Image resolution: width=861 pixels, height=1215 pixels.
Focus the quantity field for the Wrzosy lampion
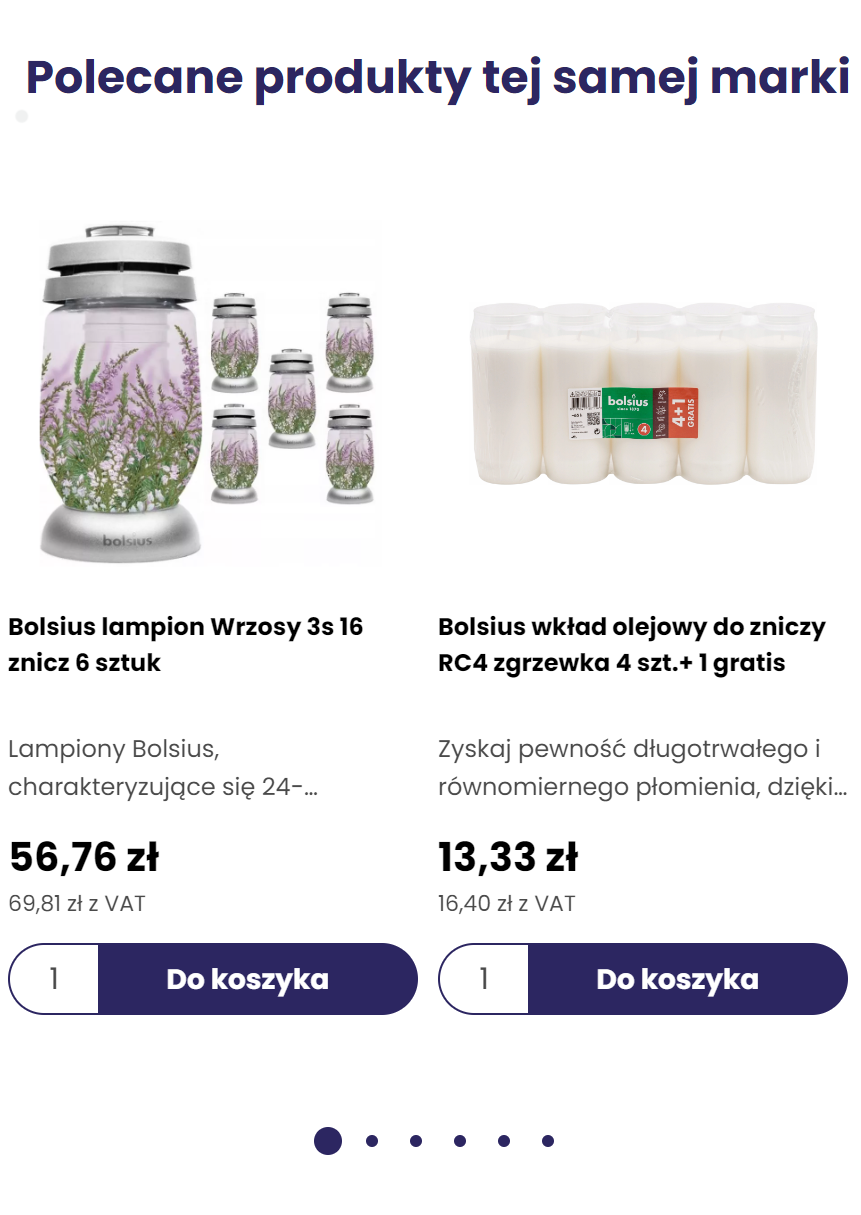pos(54,979)
